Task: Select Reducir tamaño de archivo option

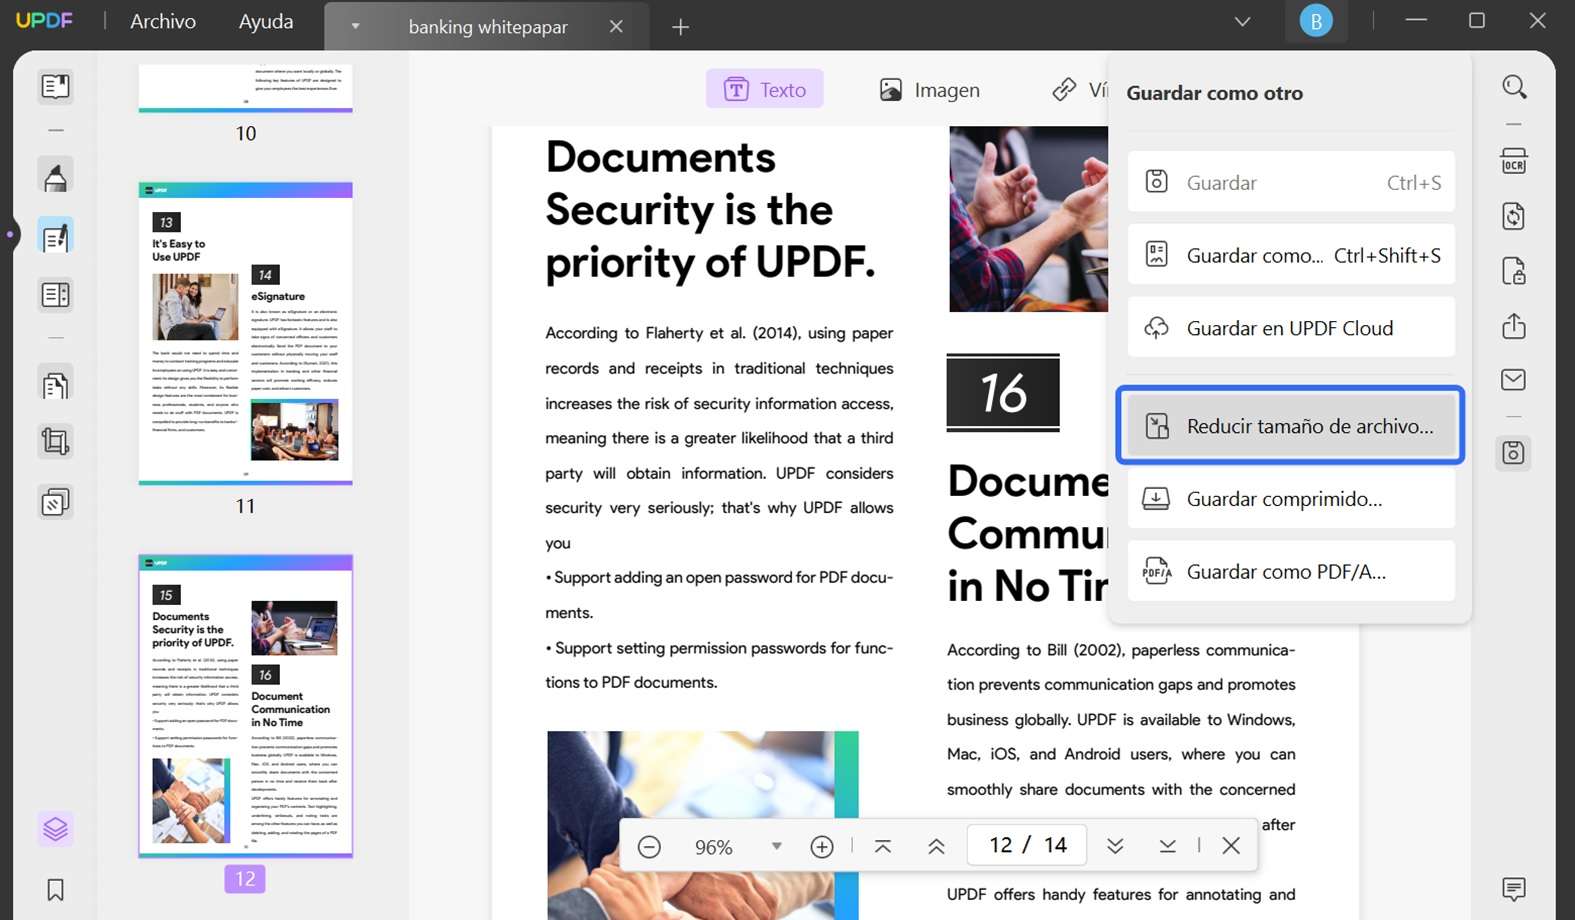Action: pos(1290,426)
